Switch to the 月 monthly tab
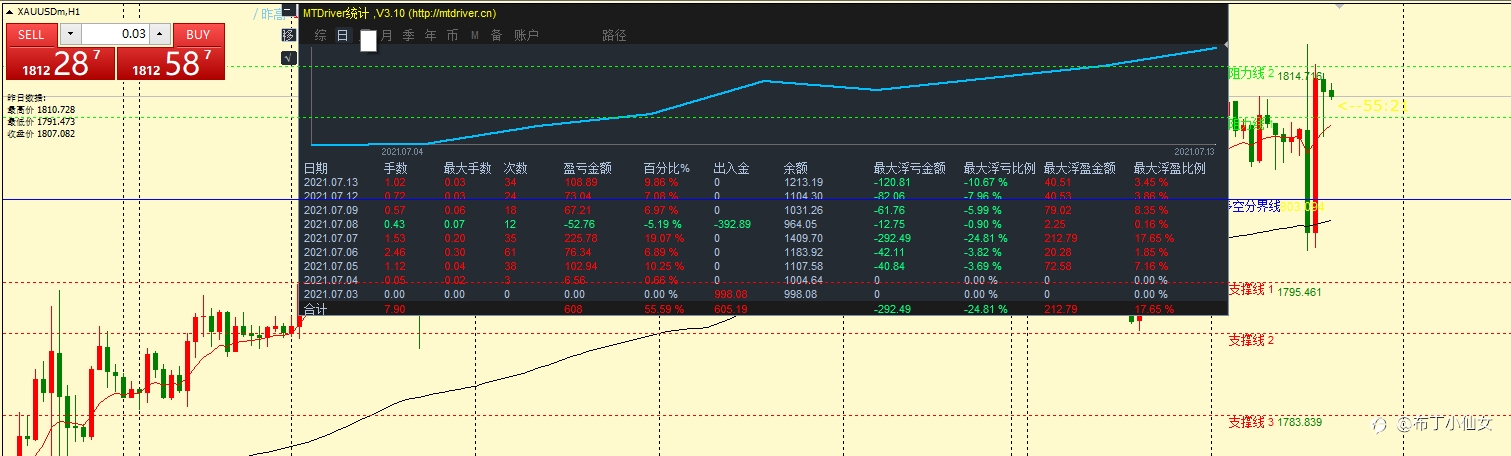Image resolution: width=1511 pixels, height=456 pixels. (386, 35)
